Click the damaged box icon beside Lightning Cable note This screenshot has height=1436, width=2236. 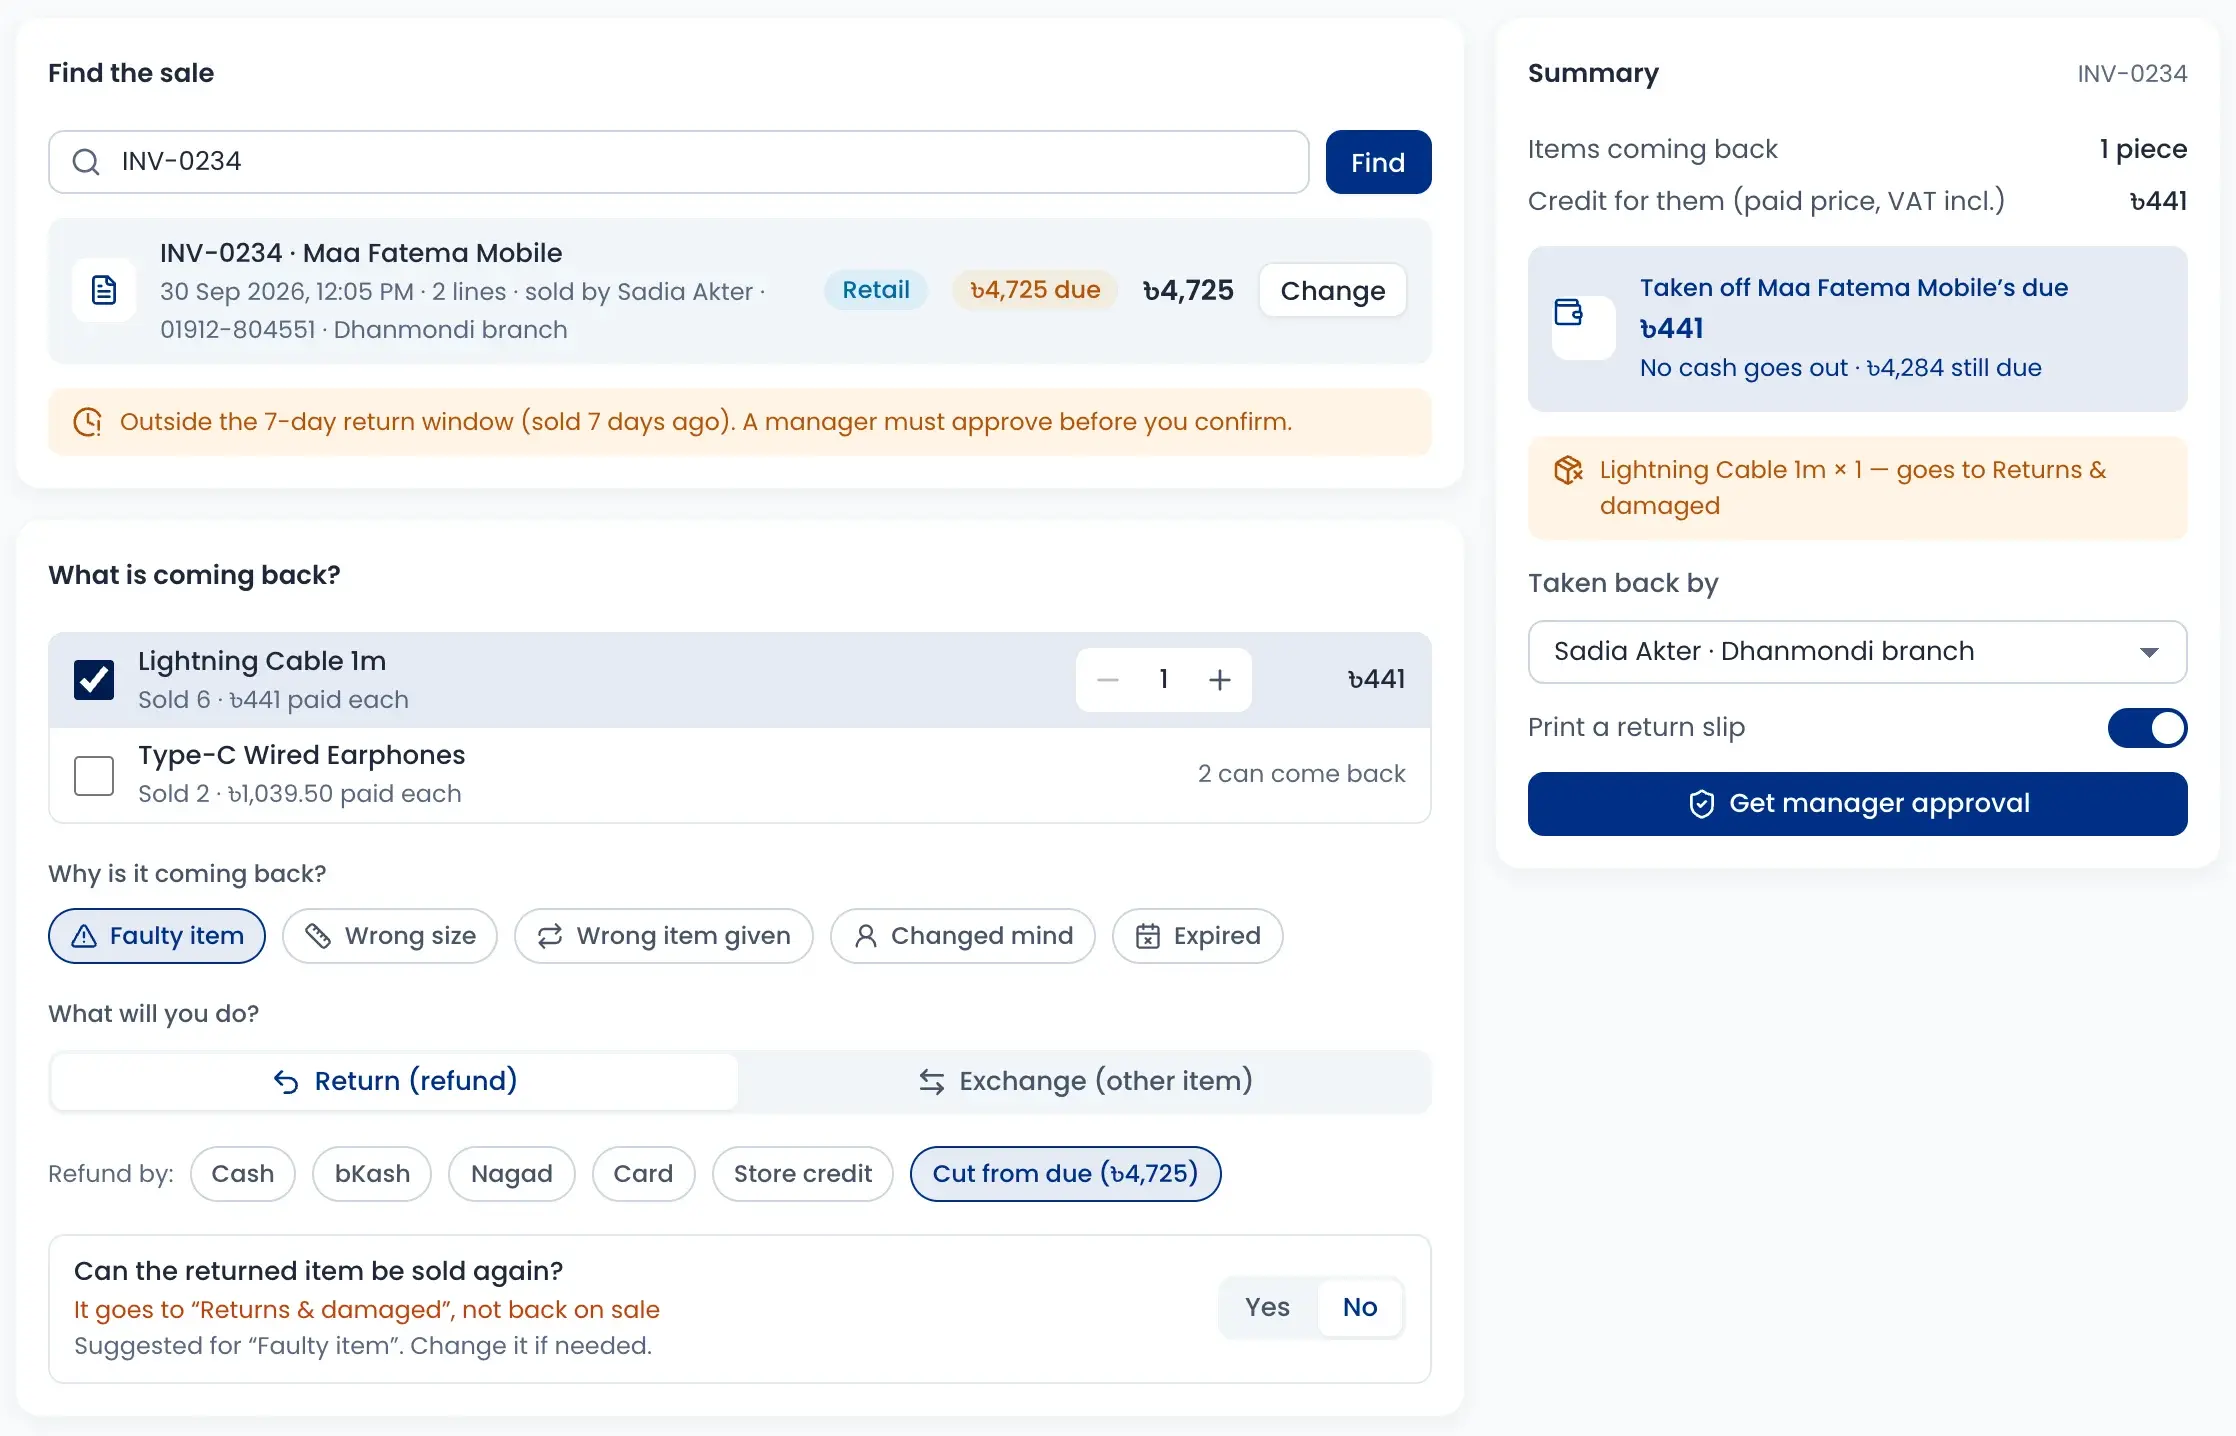point(1568,470)
